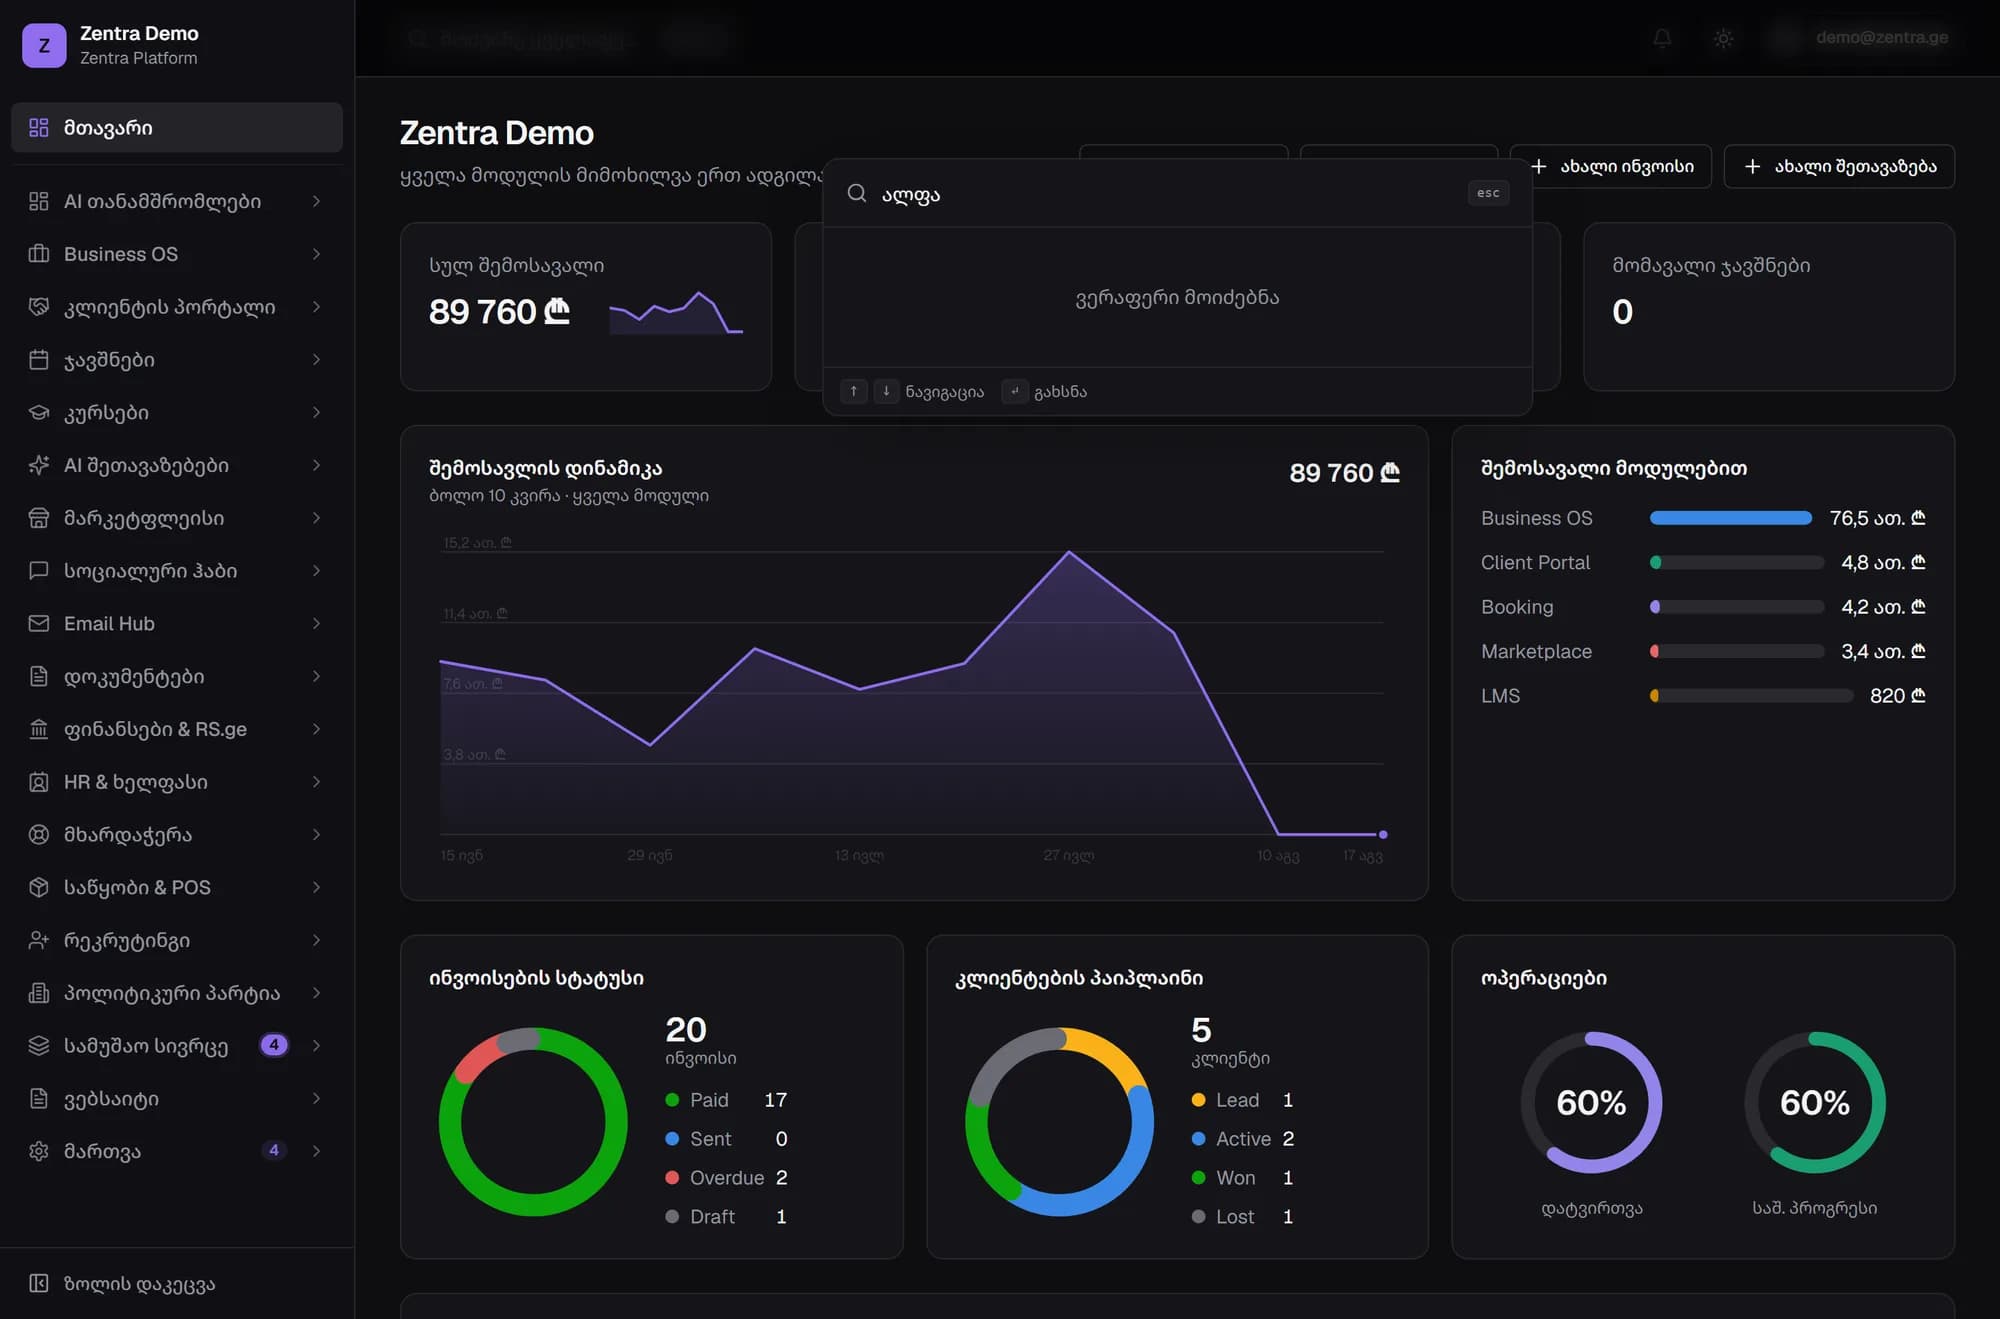Click the Client Portal revenue label
The image size is (2000, 1319).
click(1535, 563)
